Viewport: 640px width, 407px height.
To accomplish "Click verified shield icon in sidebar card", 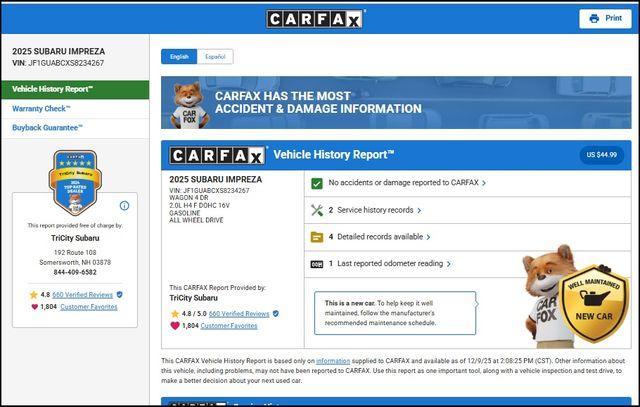I will (120, 294).
